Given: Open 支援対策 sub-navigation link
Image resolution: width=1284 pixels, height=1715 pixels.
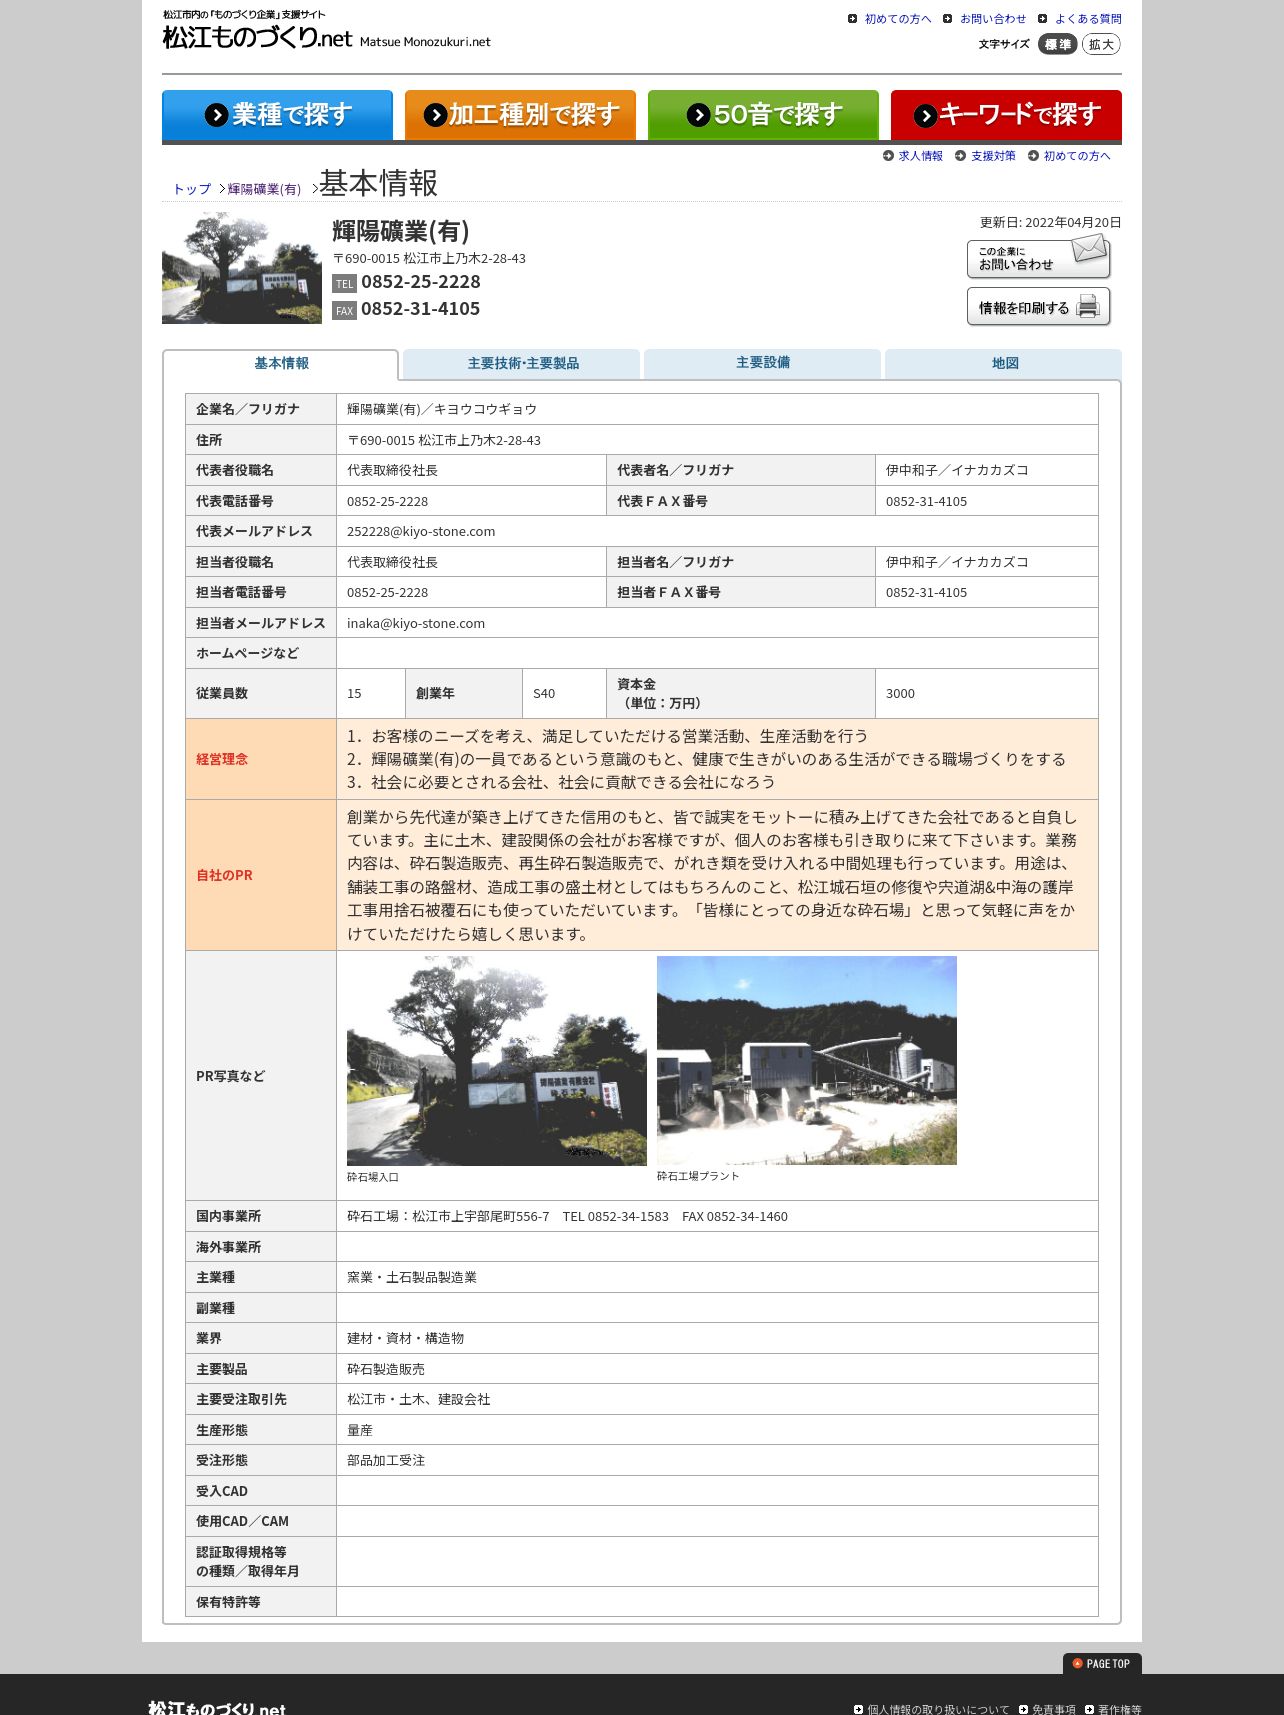Looking at the screenshot, I should point(993,156).
